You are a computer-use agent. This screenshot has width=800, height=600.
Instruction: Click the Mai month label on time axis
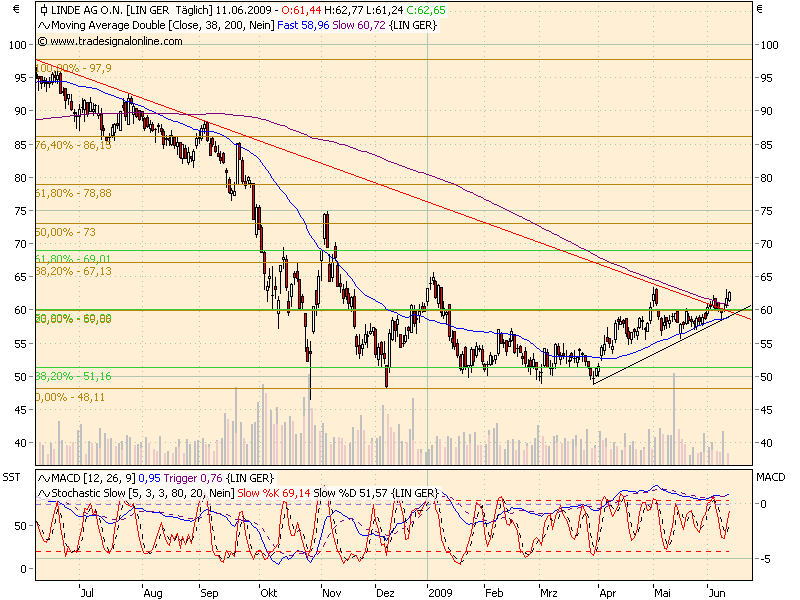tap(662, 593)
